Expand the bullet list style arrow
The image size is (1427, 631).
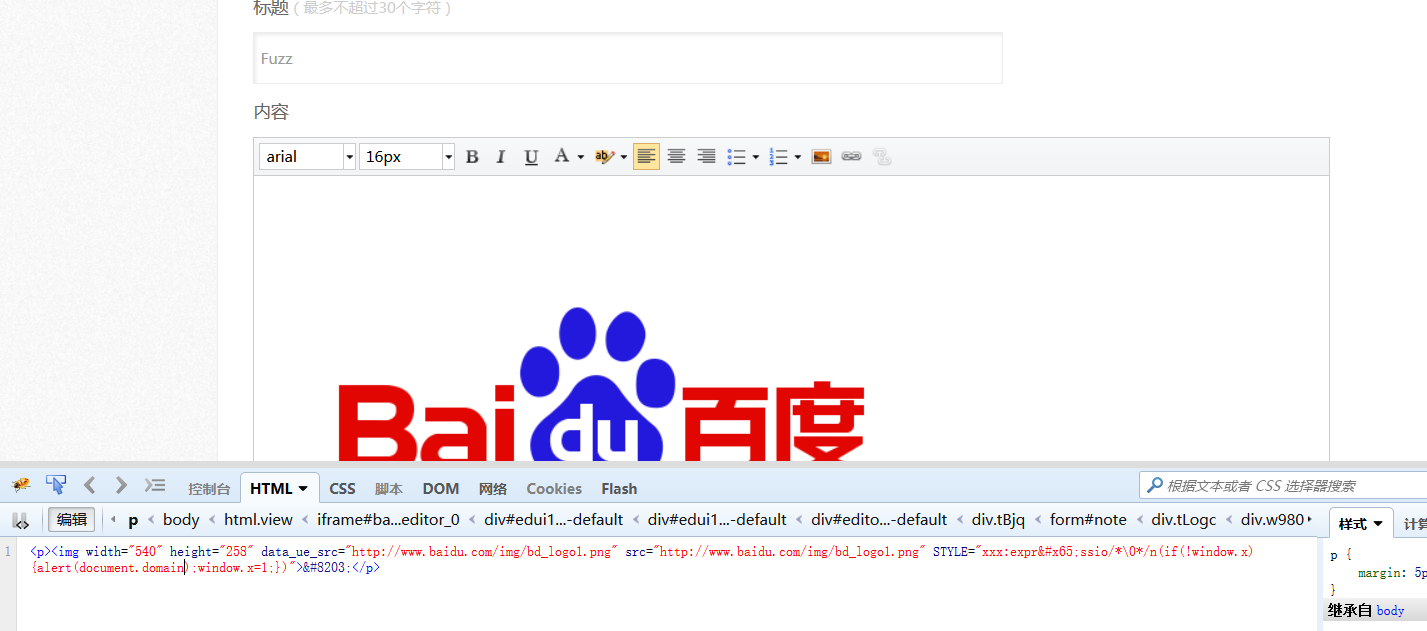tap(755, 157)
